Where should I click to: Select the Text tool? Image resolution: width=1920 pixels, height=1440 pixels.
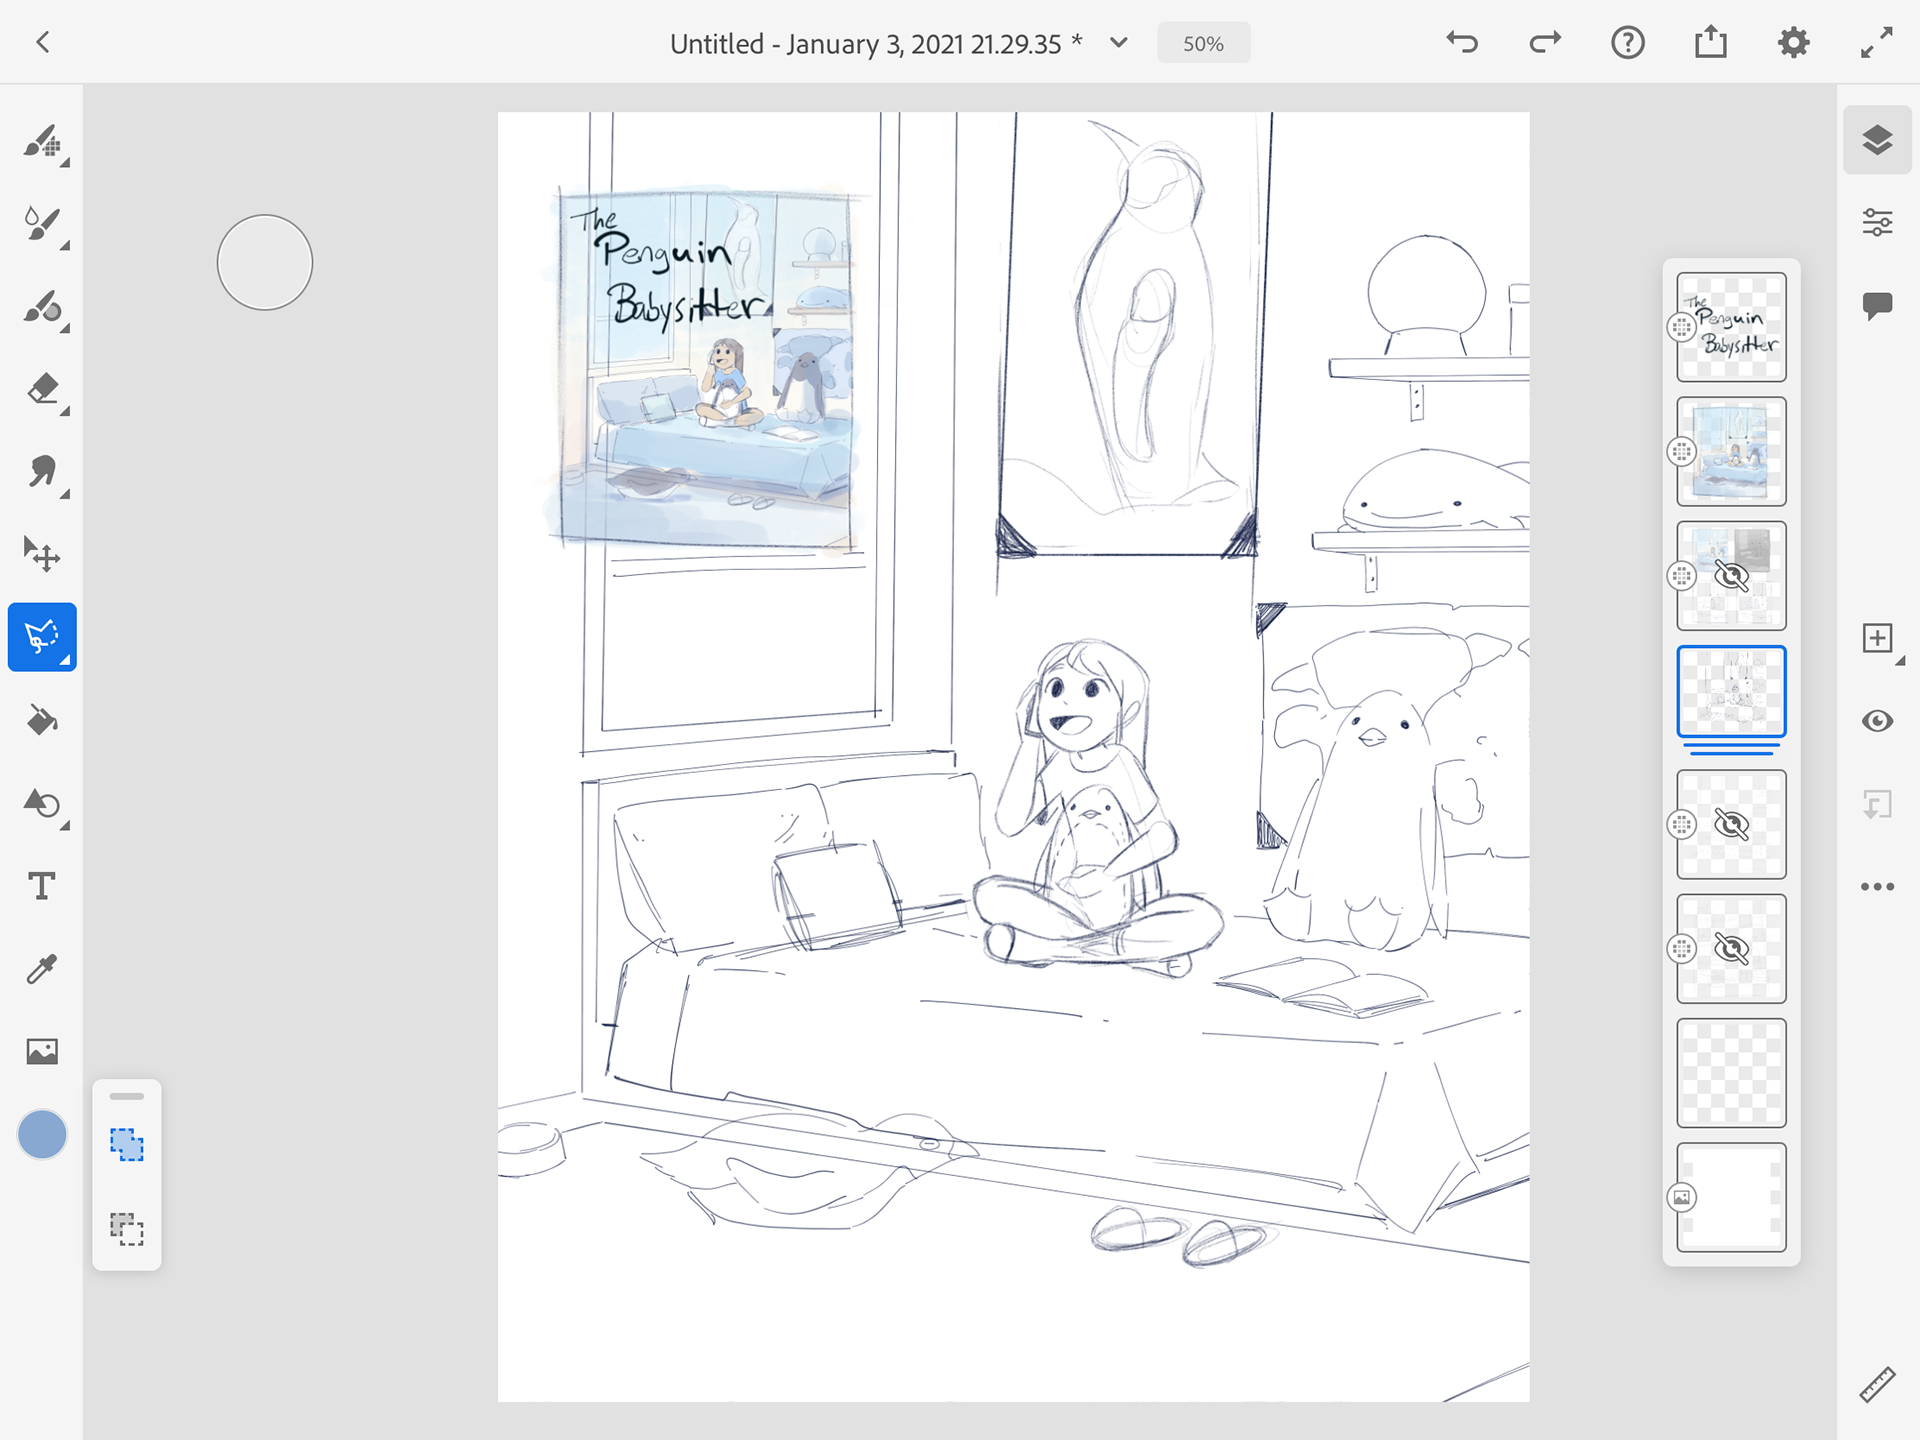(42, 886)
